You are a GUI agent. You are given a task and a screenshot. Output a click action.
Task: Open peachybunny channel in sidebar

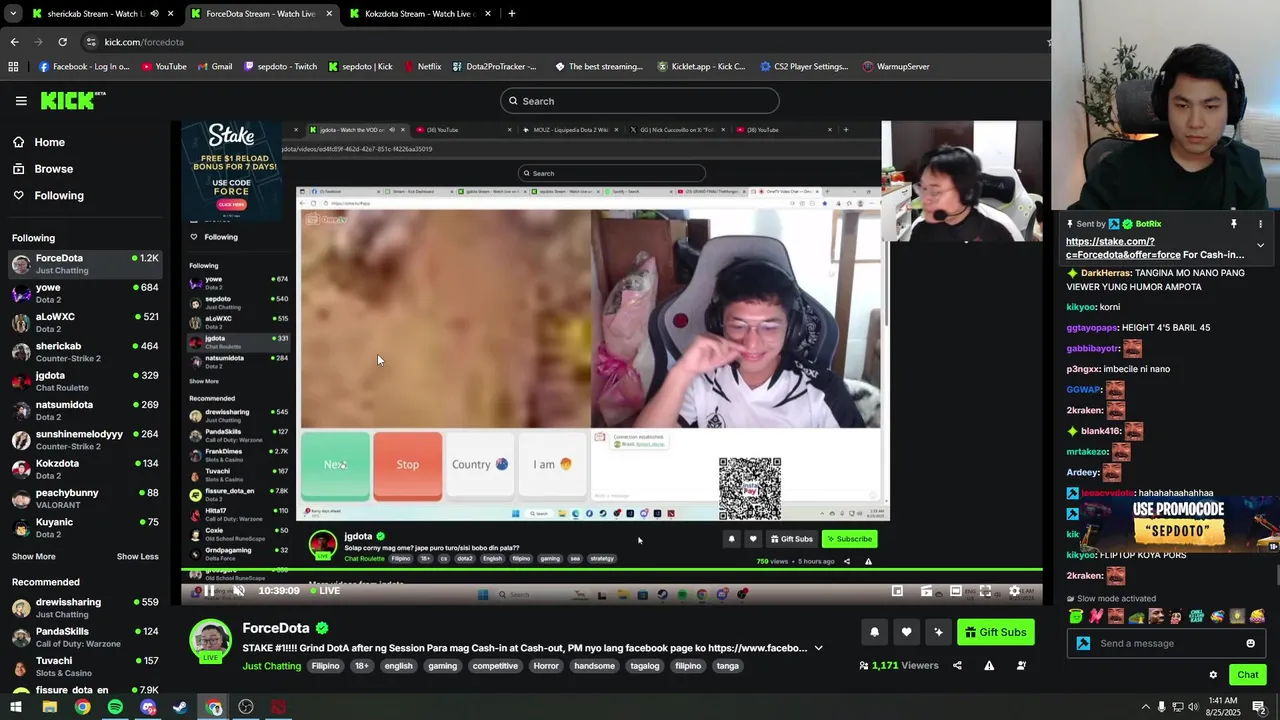(85, 498)
